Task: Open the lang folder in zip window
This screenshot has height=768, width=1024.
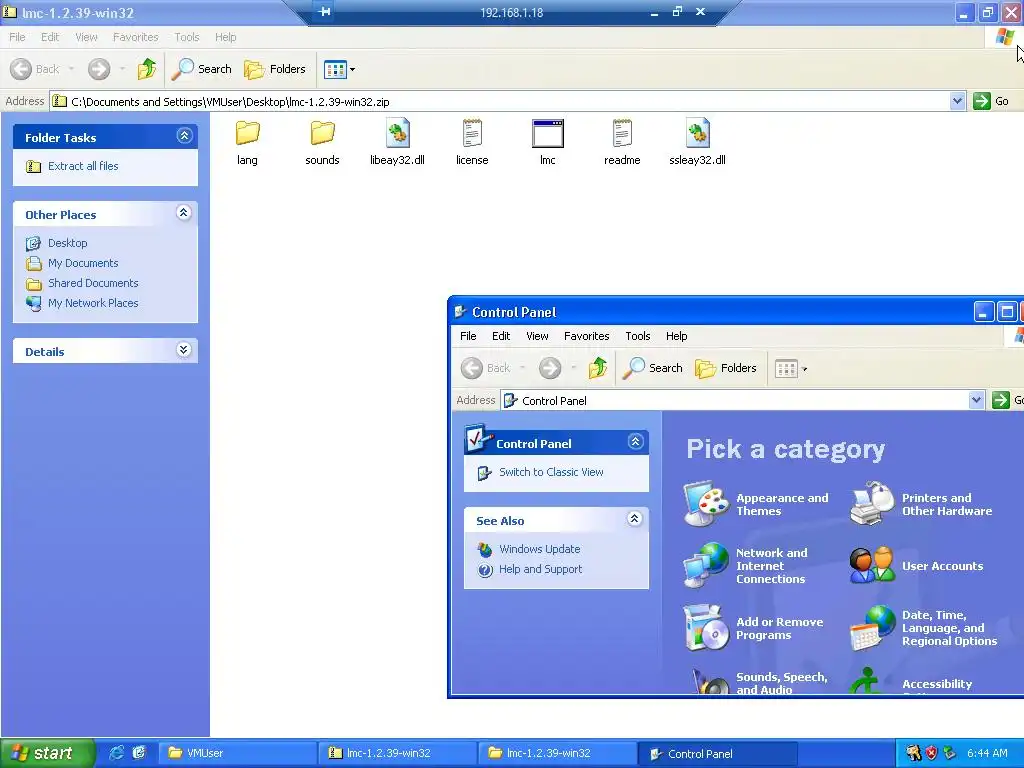Action: 248,133
